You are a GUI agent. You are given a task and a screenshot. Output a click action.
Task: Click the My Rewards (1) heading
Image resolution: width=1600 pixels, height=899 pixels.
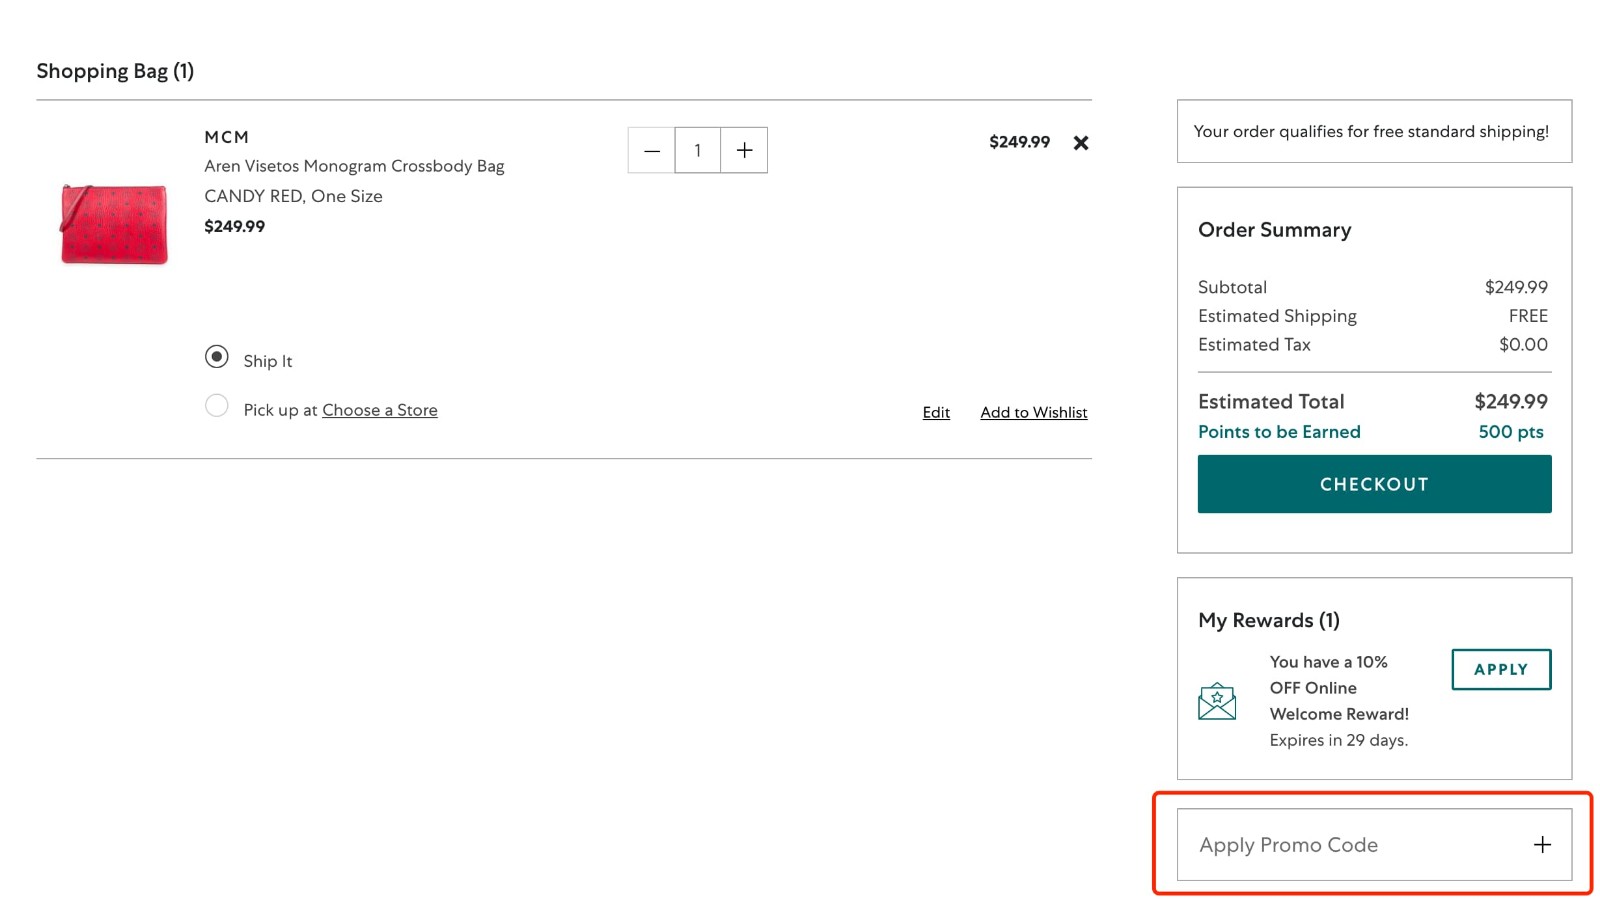(1269, 620)
